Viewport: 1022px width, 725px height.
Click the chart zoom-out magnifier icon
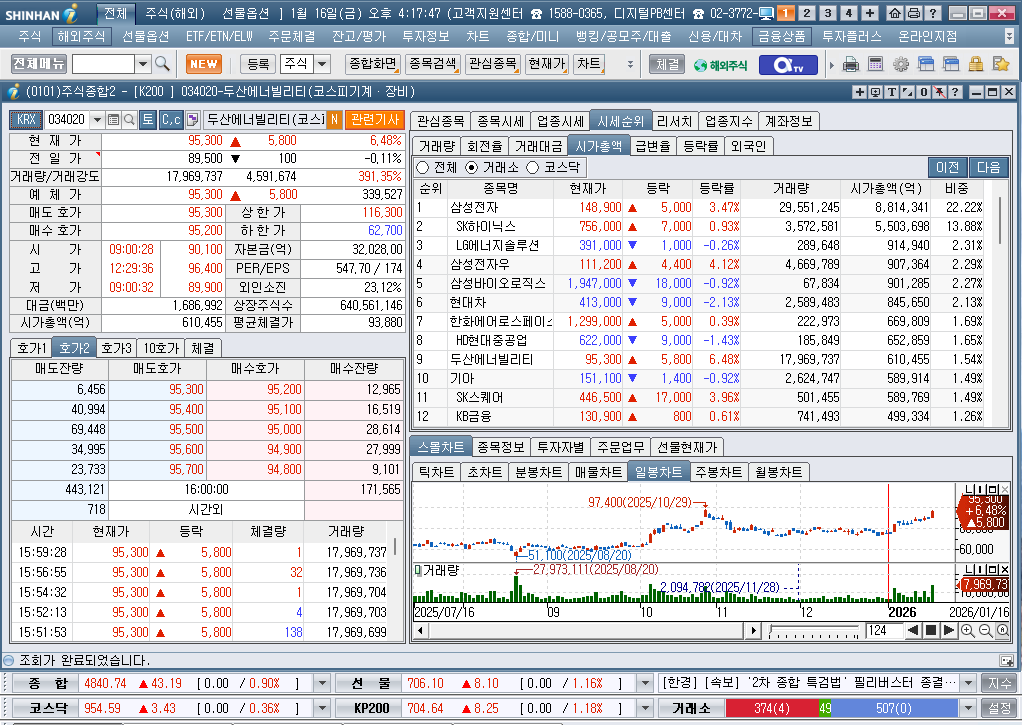[986, 630]
